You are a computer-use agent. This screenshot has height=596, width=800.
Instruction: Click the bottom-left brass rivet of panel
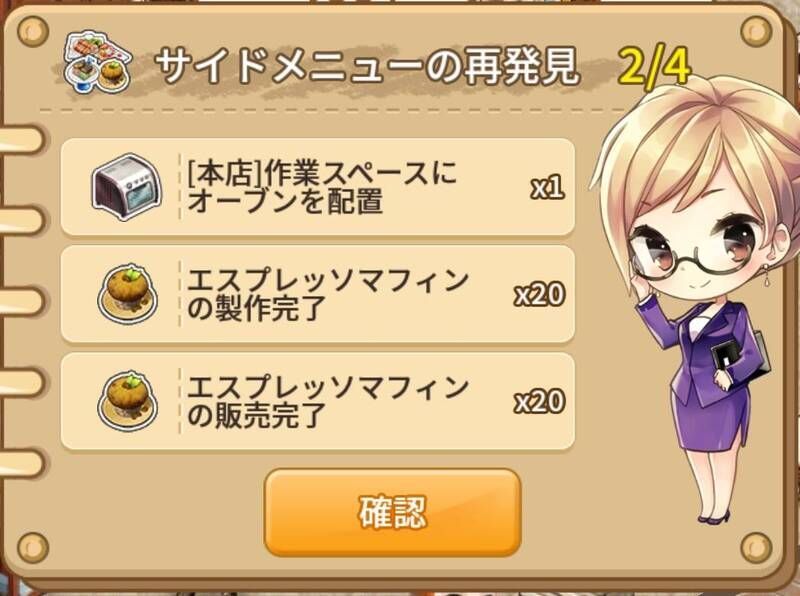33,548
